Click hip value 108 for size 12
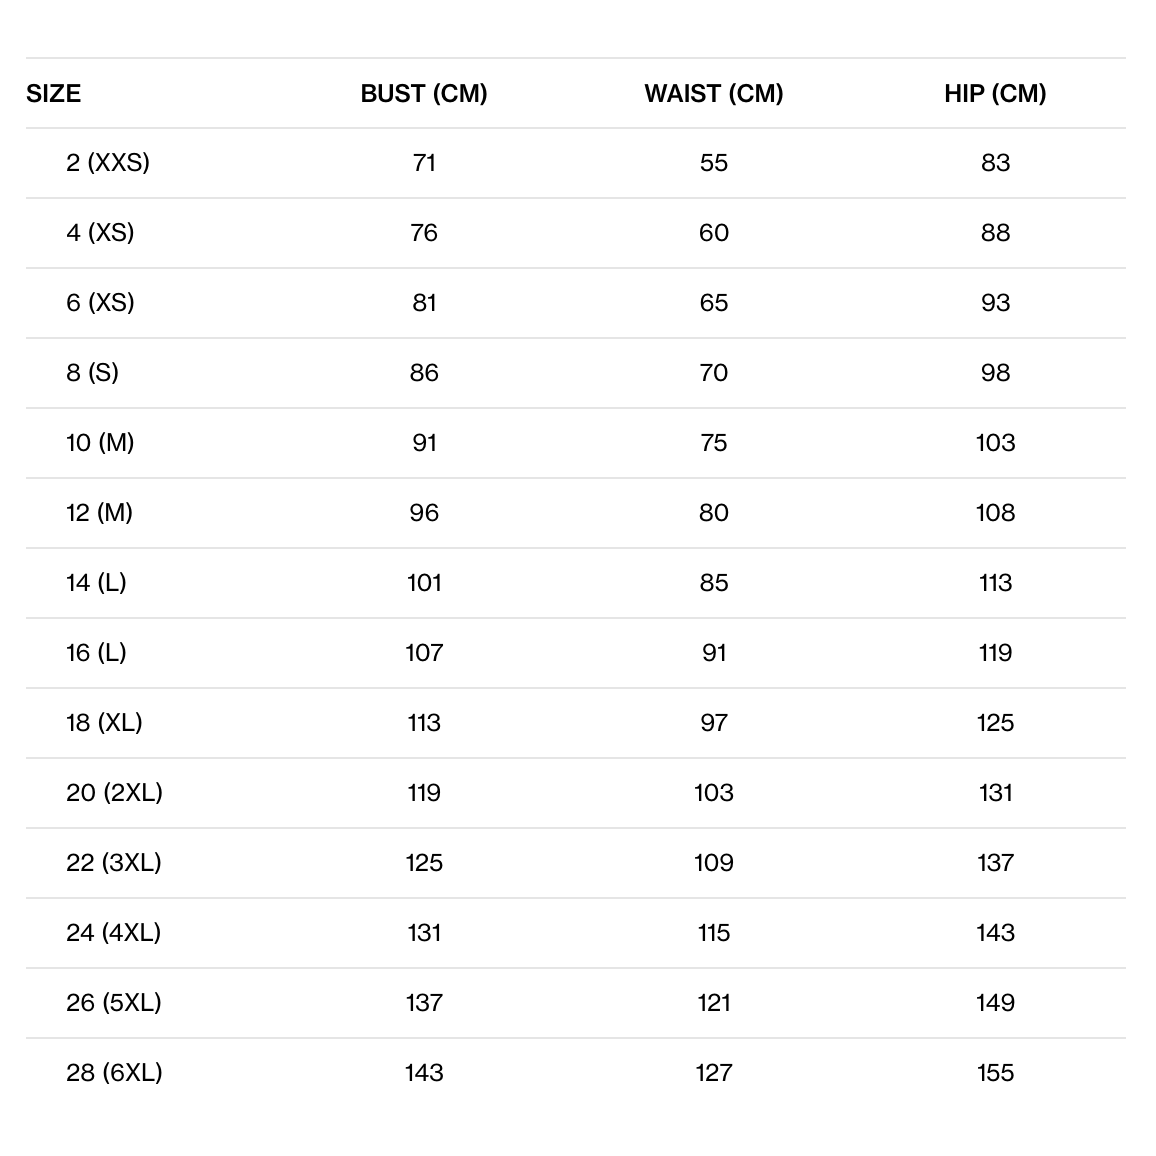The width and height of the screenshot is (1156, 1156). [x=995, y=512]
